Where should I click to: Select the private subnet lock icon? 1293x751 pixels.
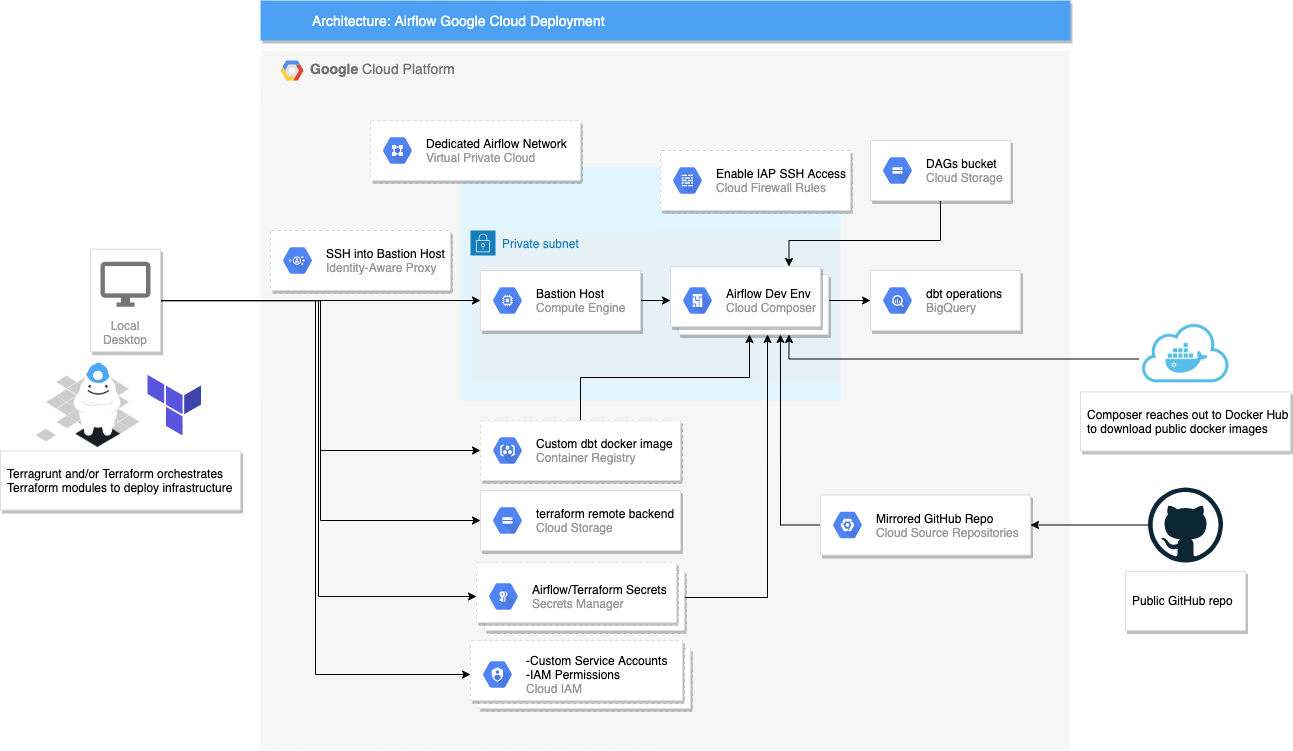[483, 243]
